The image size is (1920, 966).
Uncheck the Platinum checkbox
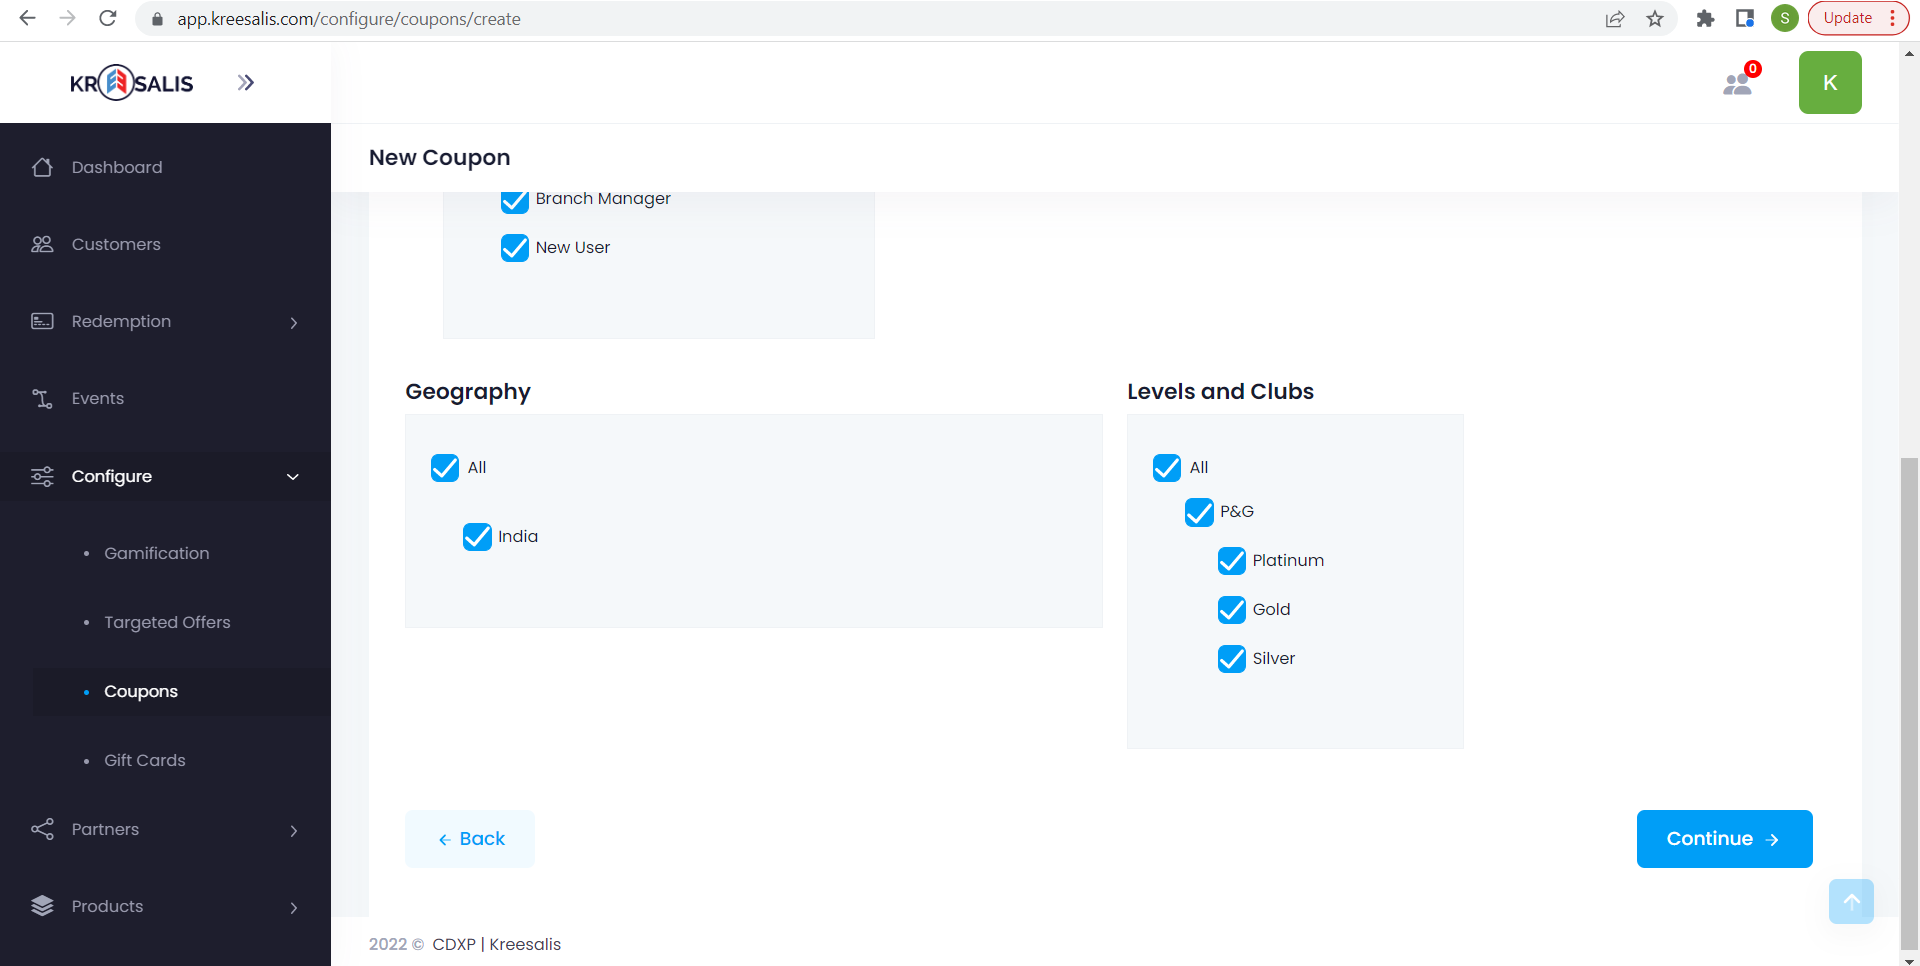(x=1232, y=561)
